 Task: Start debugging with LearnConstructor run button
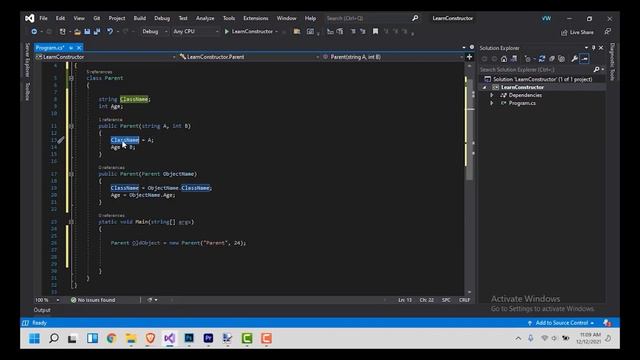coord(248,31)
